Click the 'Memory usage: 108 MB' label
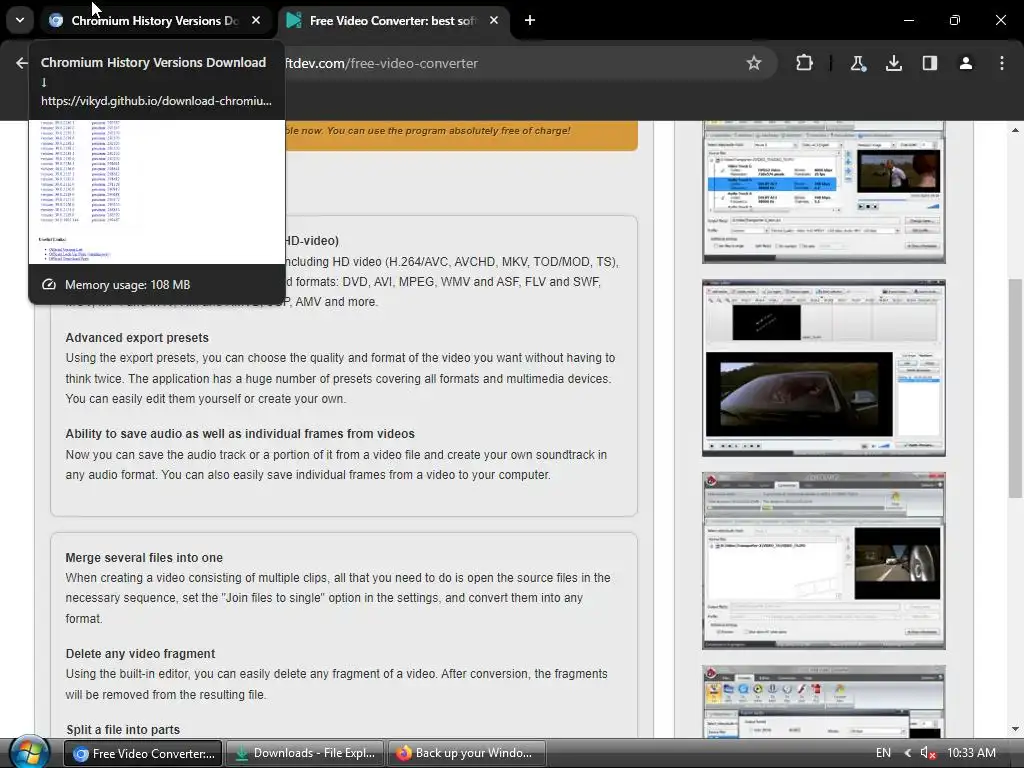Viewport: 1024px width, 768px height. [x=127, y=285]
